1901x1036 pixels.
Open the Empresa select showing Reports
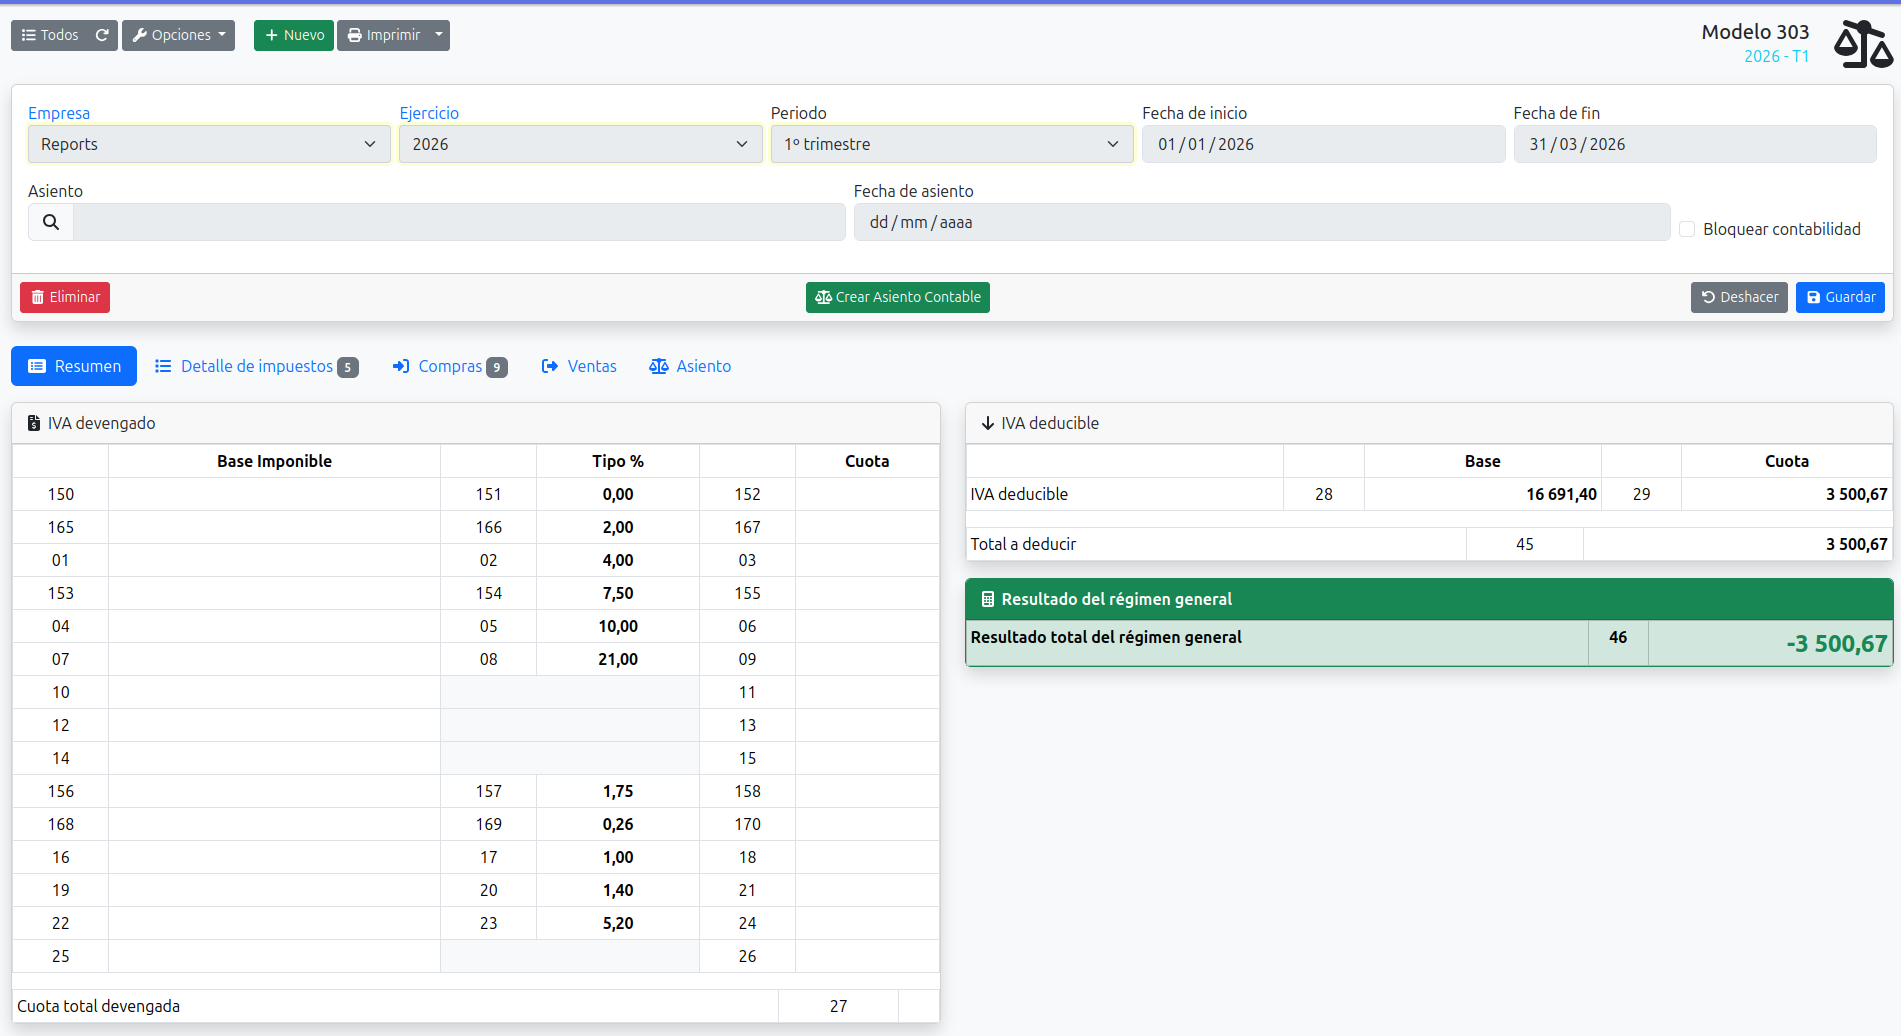coord(209,144)
